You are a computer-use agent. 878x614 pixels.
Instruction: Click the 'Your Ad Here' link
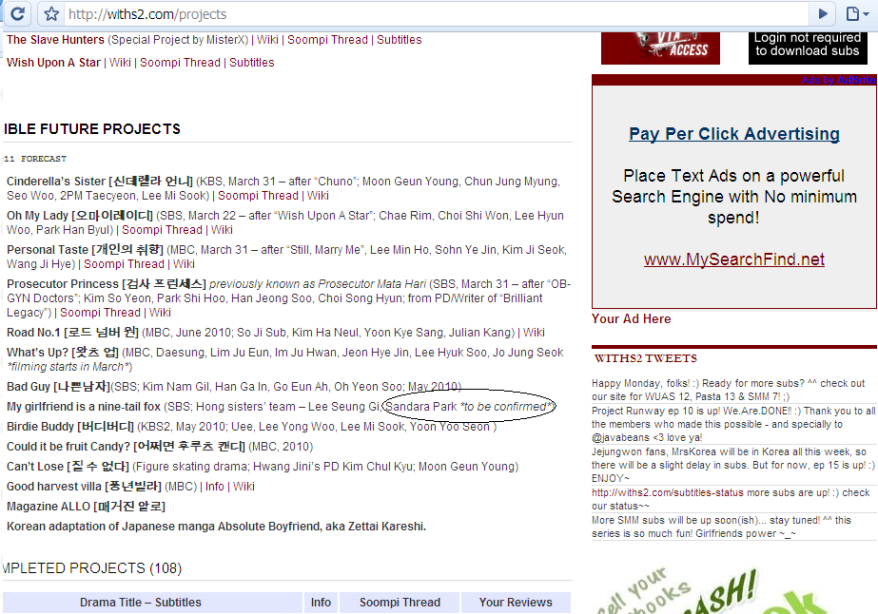[x=631, y=319]
